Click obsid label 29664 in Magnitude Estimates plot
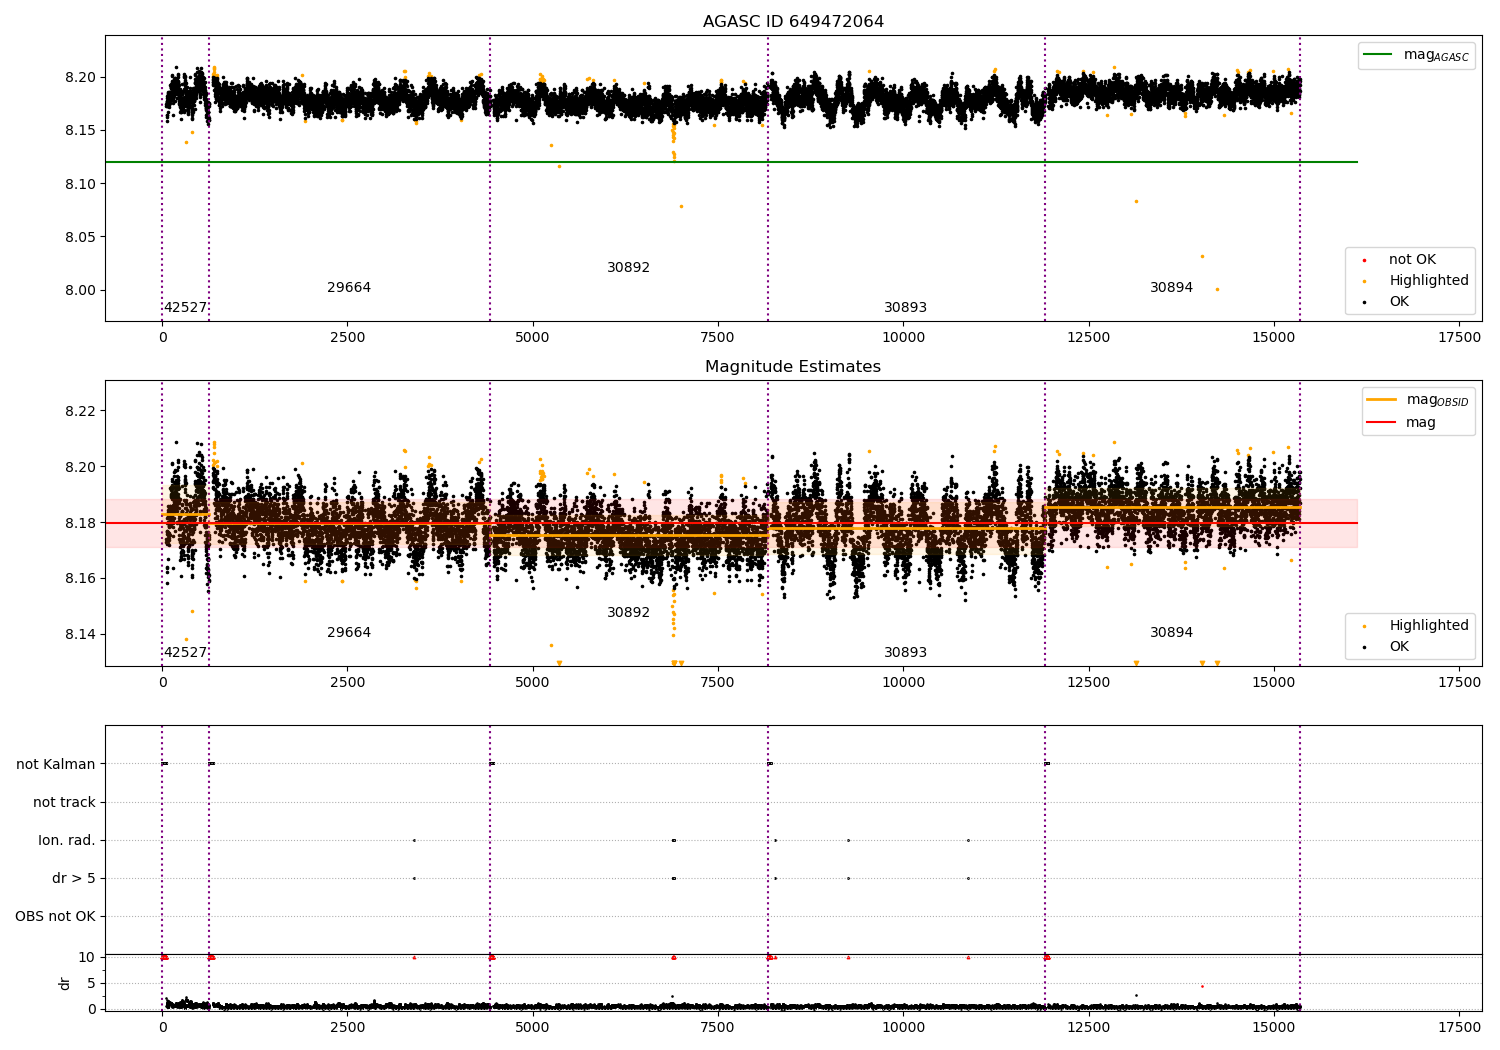 click(349, 633)
